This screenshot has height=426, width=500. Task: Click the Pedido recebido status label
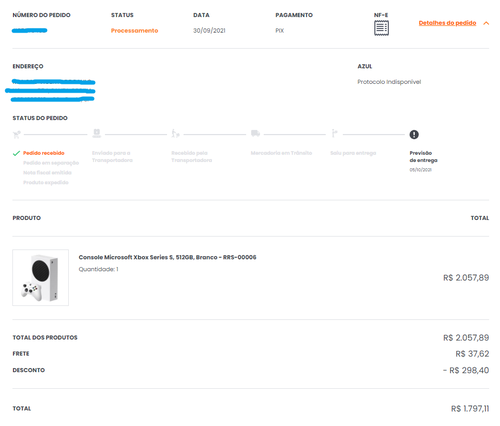click(44, 153)
